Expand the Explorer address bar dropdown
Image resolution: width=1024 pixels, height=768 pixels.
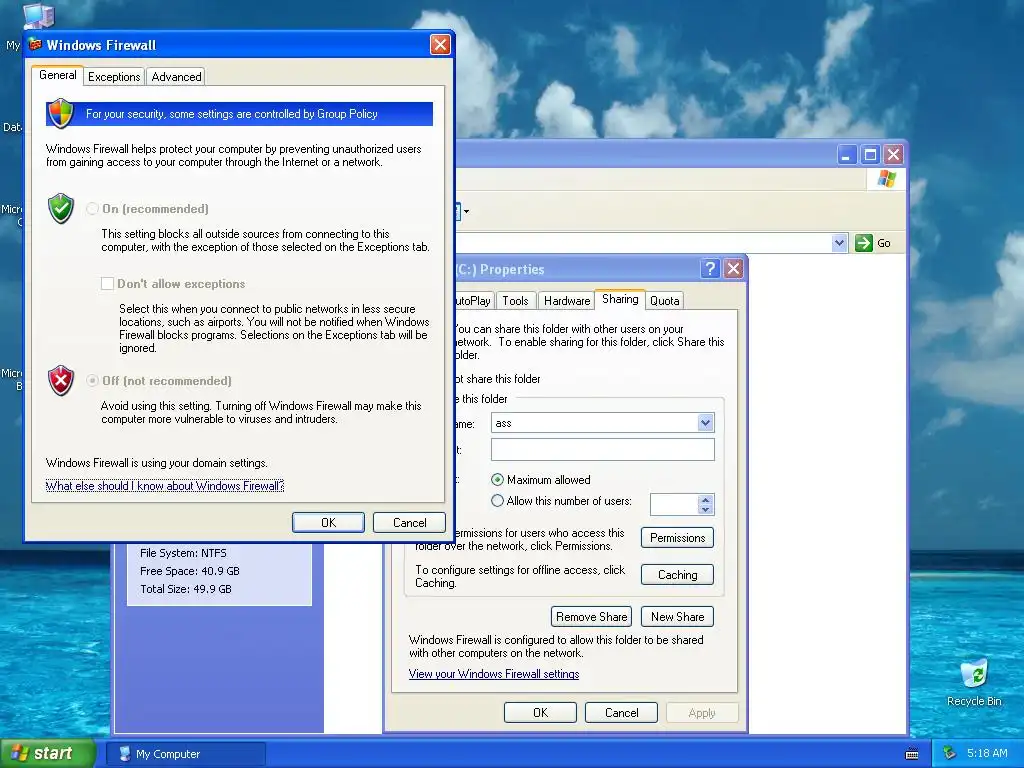point(839,243)
